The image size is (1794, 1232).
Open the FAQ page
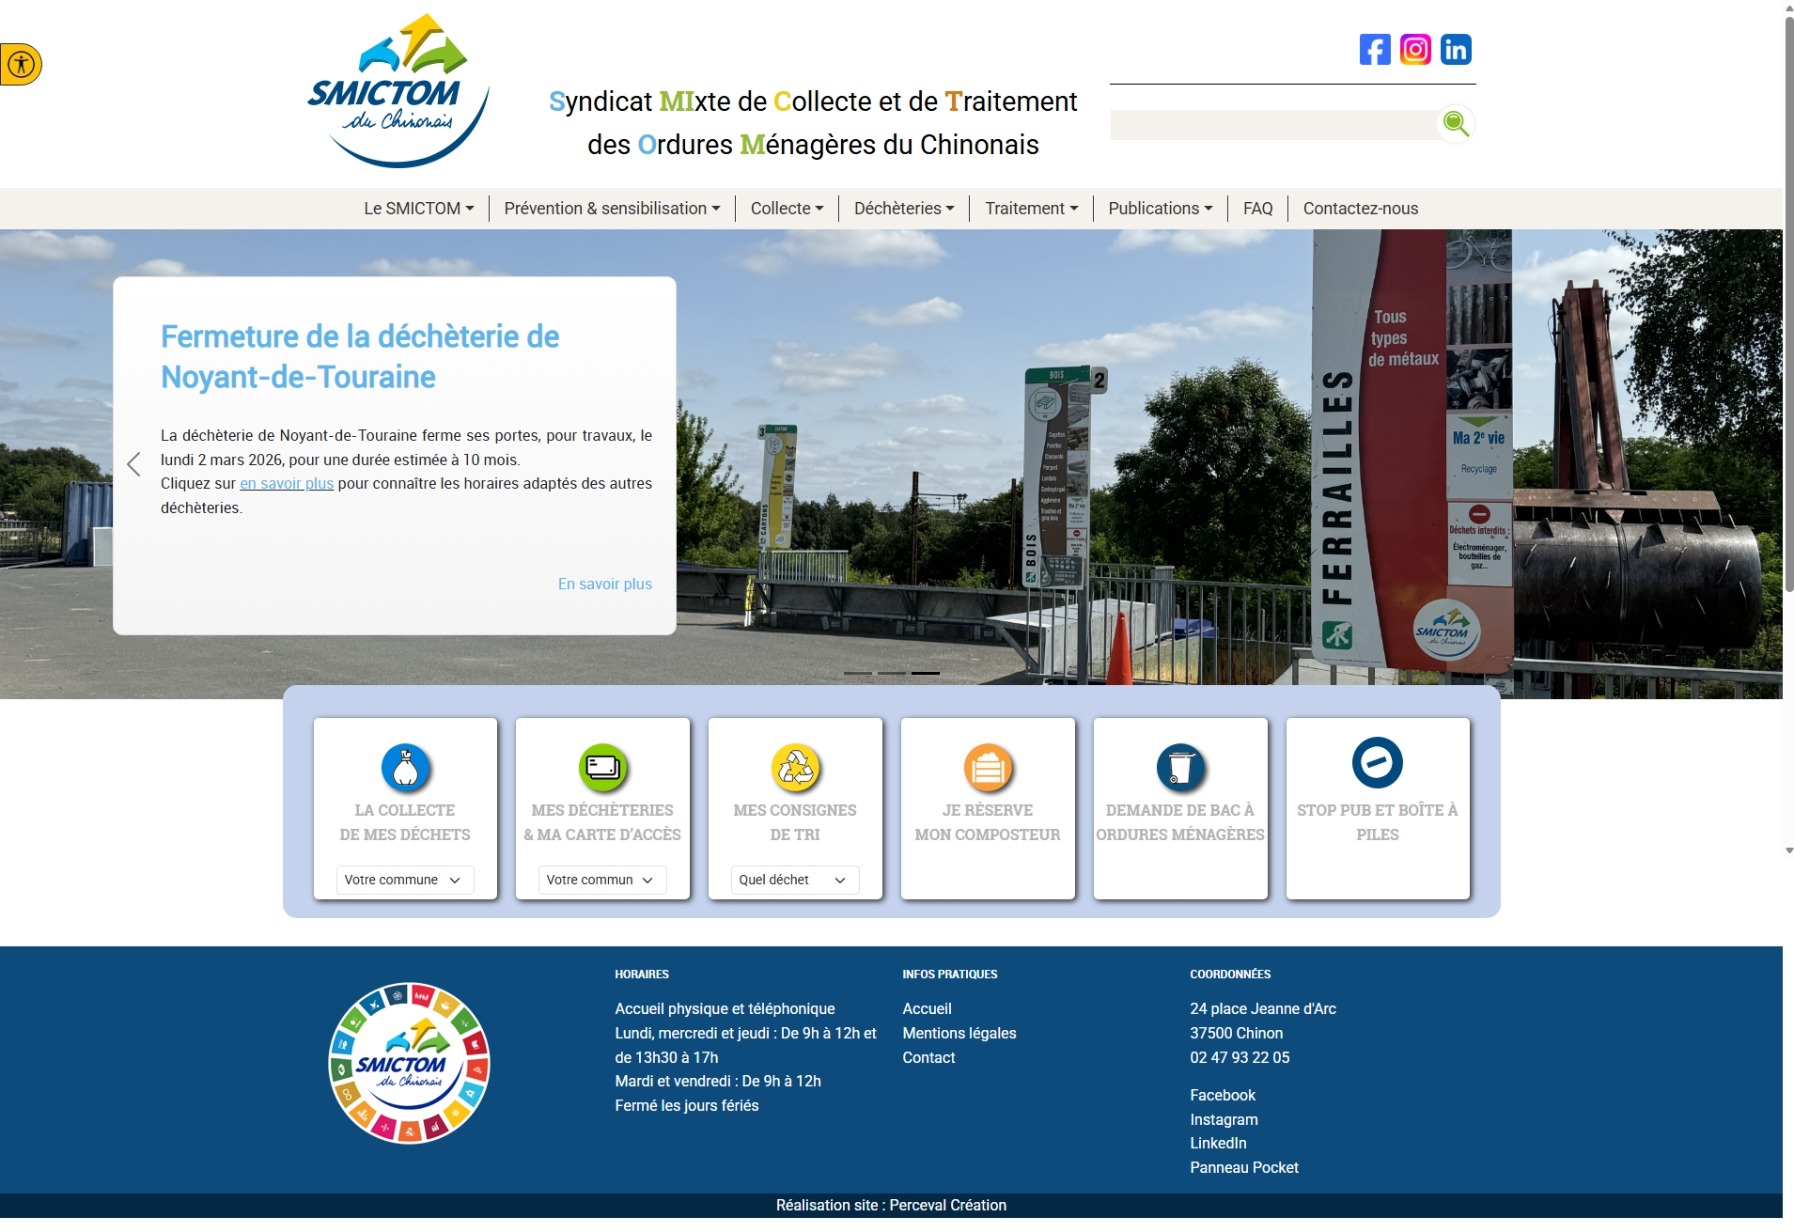coord(1257,208)
